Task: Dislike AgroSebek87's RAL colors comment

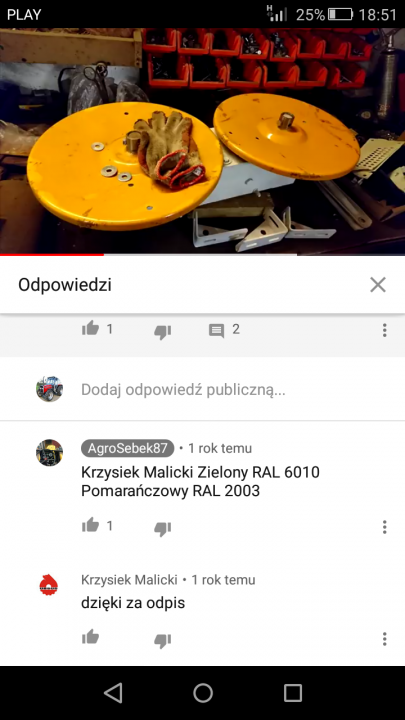Action: [163, 528]
